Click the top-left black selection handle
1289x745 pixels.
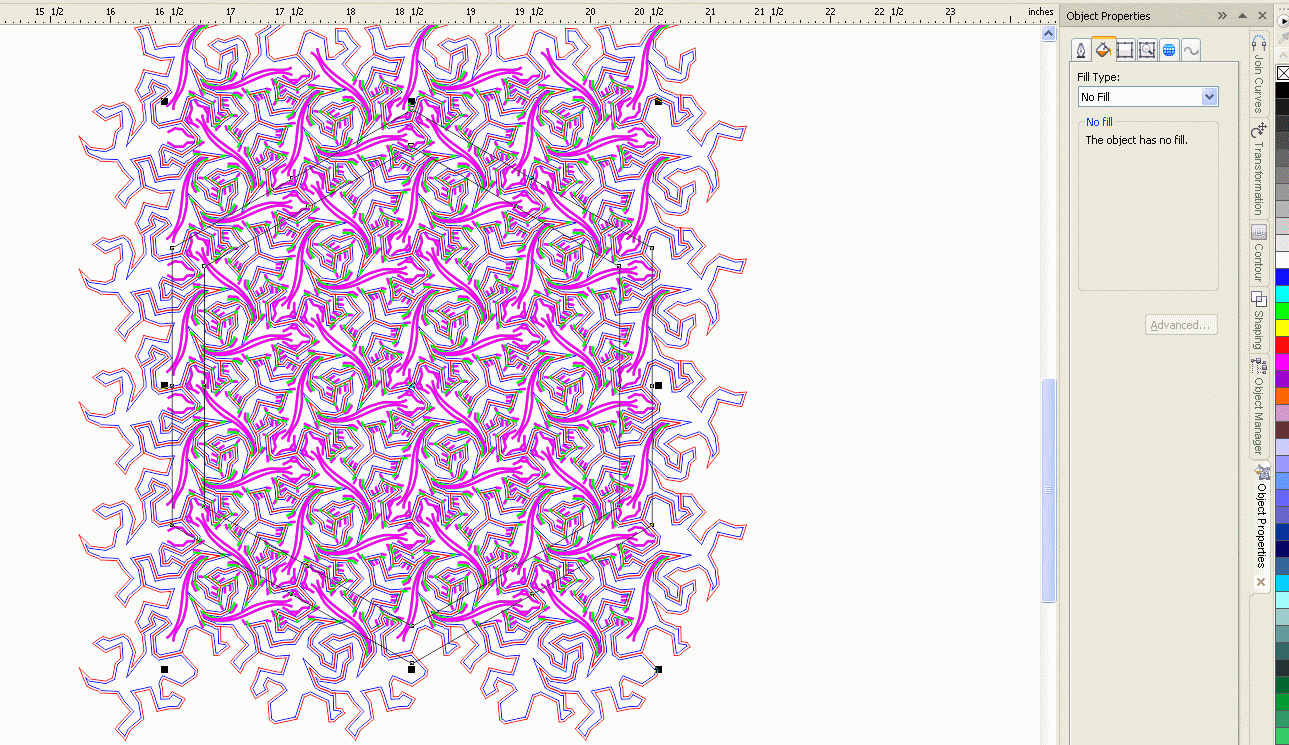click(164, 101)
